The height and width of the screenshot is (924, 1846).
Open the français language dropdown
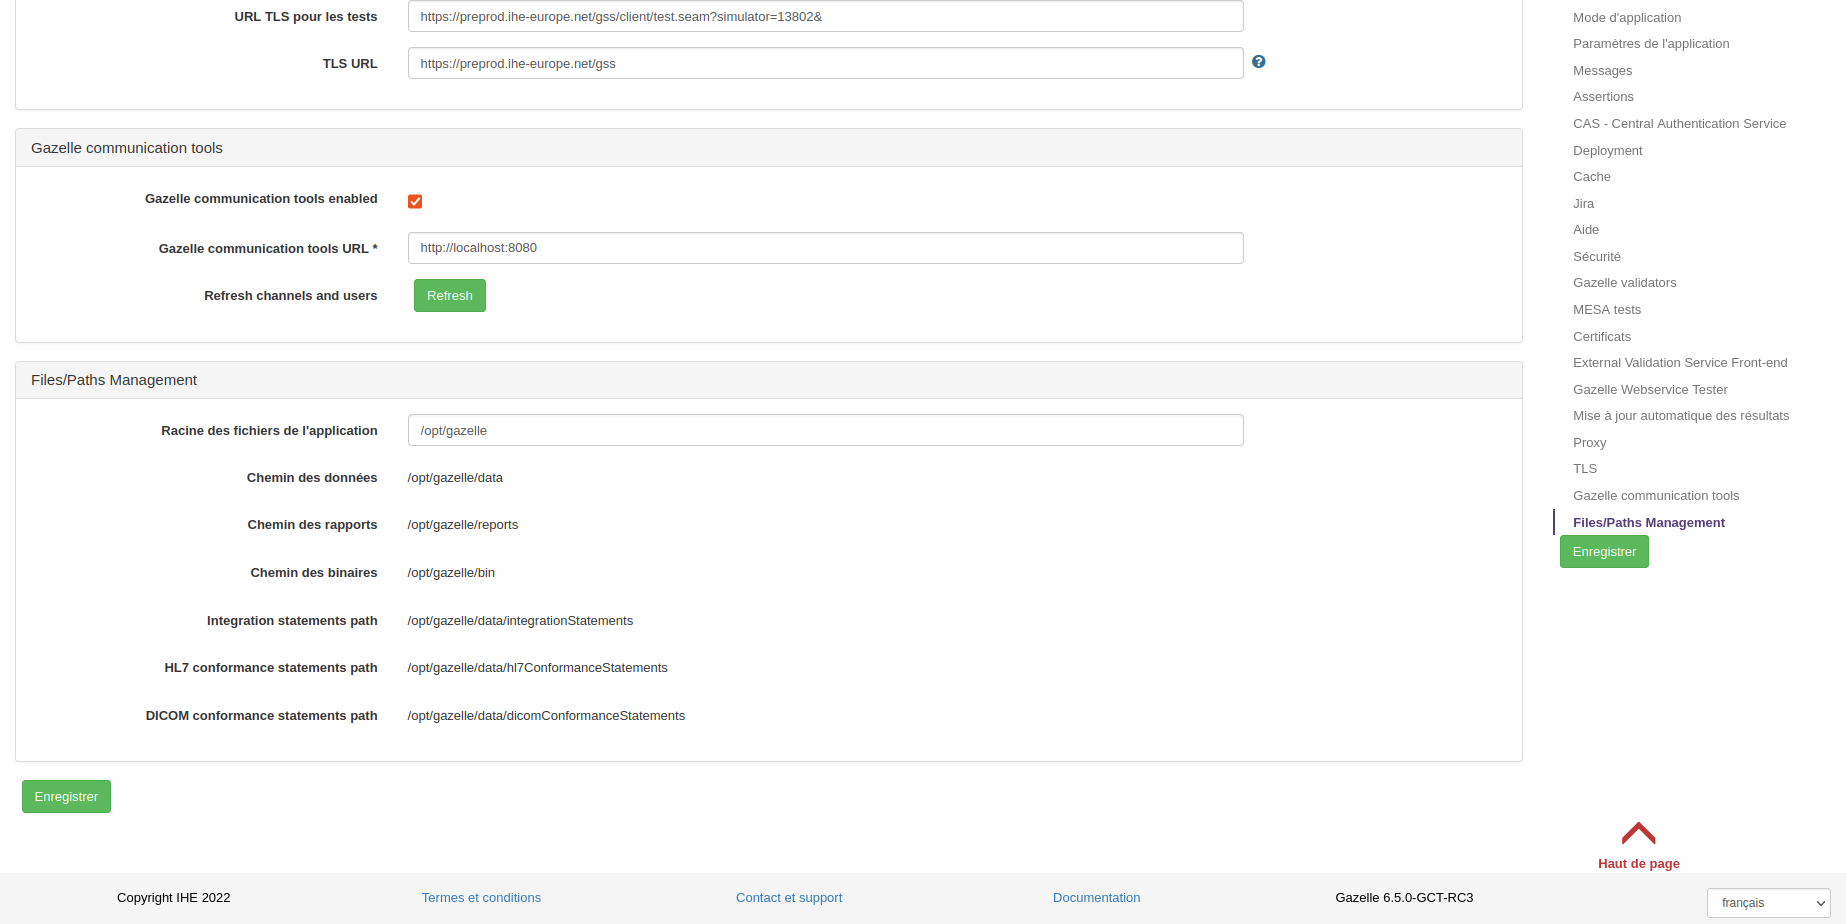1767,903
